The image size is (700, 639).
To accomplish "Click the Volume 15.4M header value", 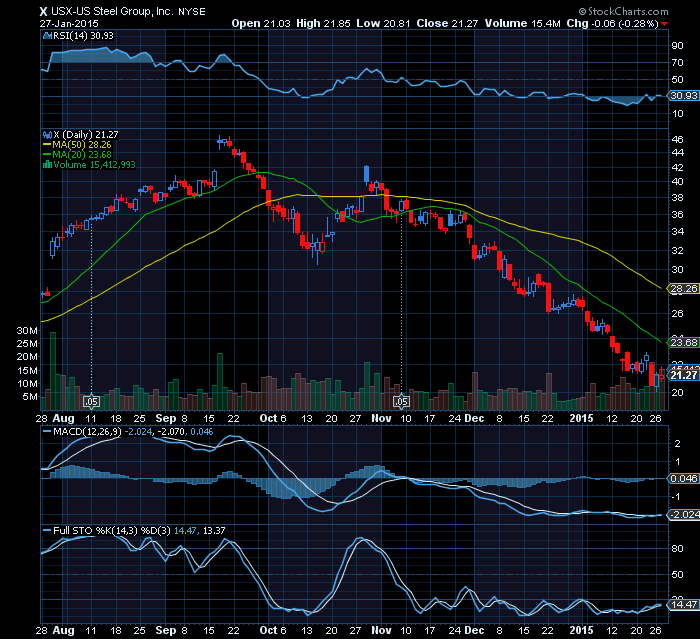I will pos(522,24).
